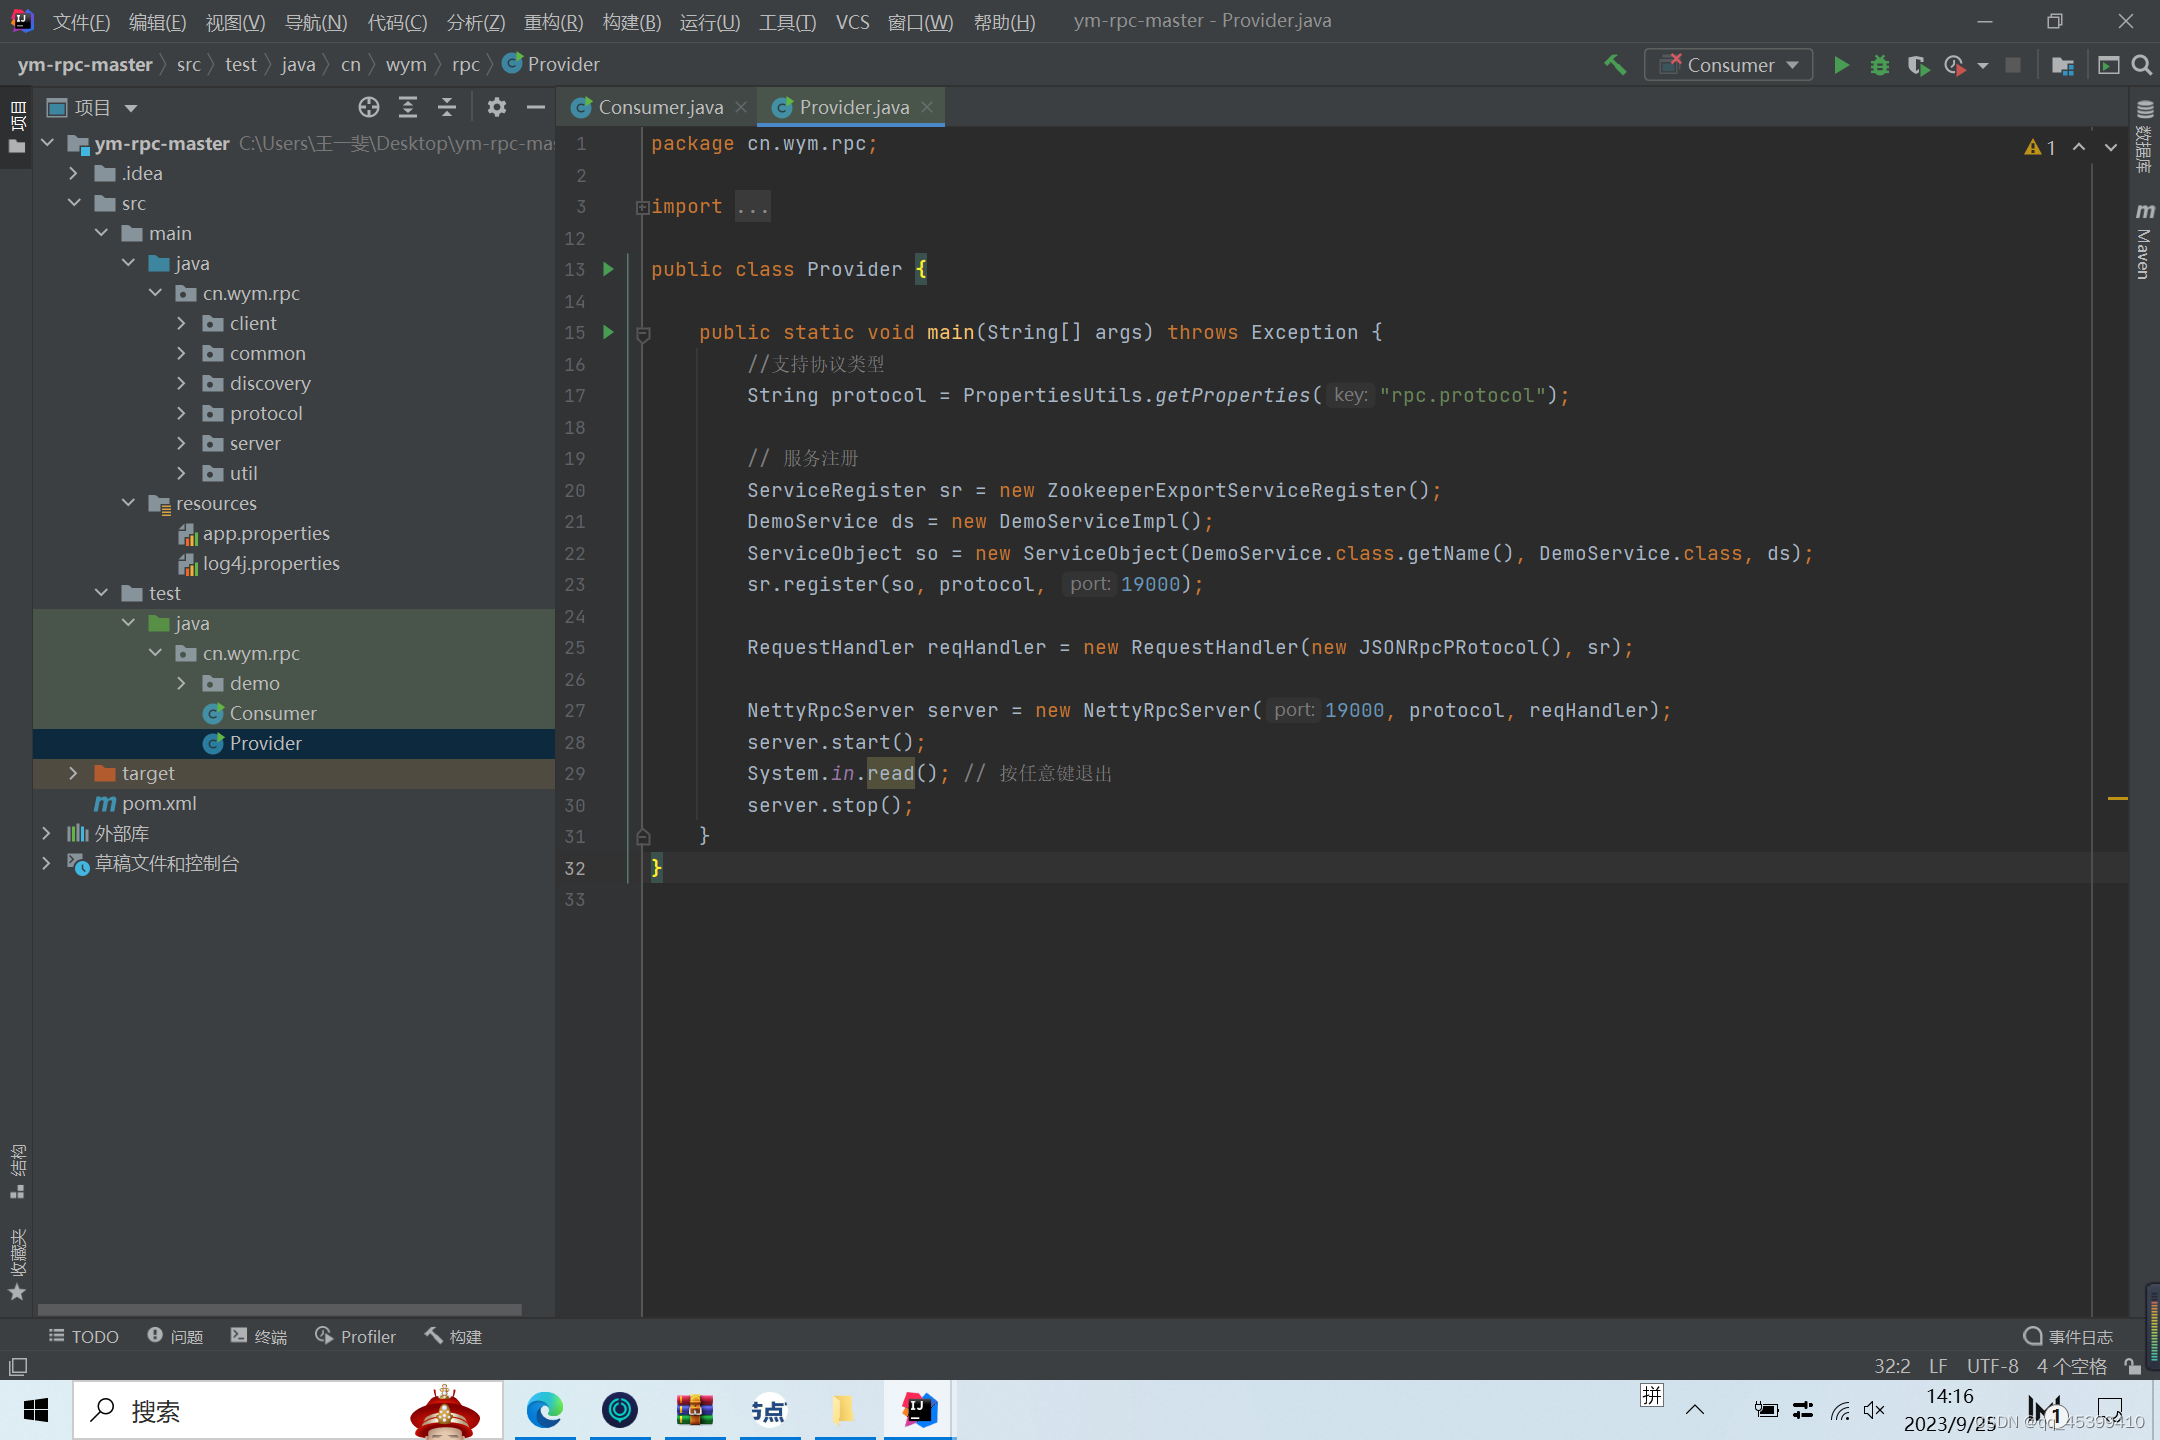Image resolution: width=2160 pixels, height=1440 pixels.
Task: Expand the target folder
Action: click(x=73, y=773)
